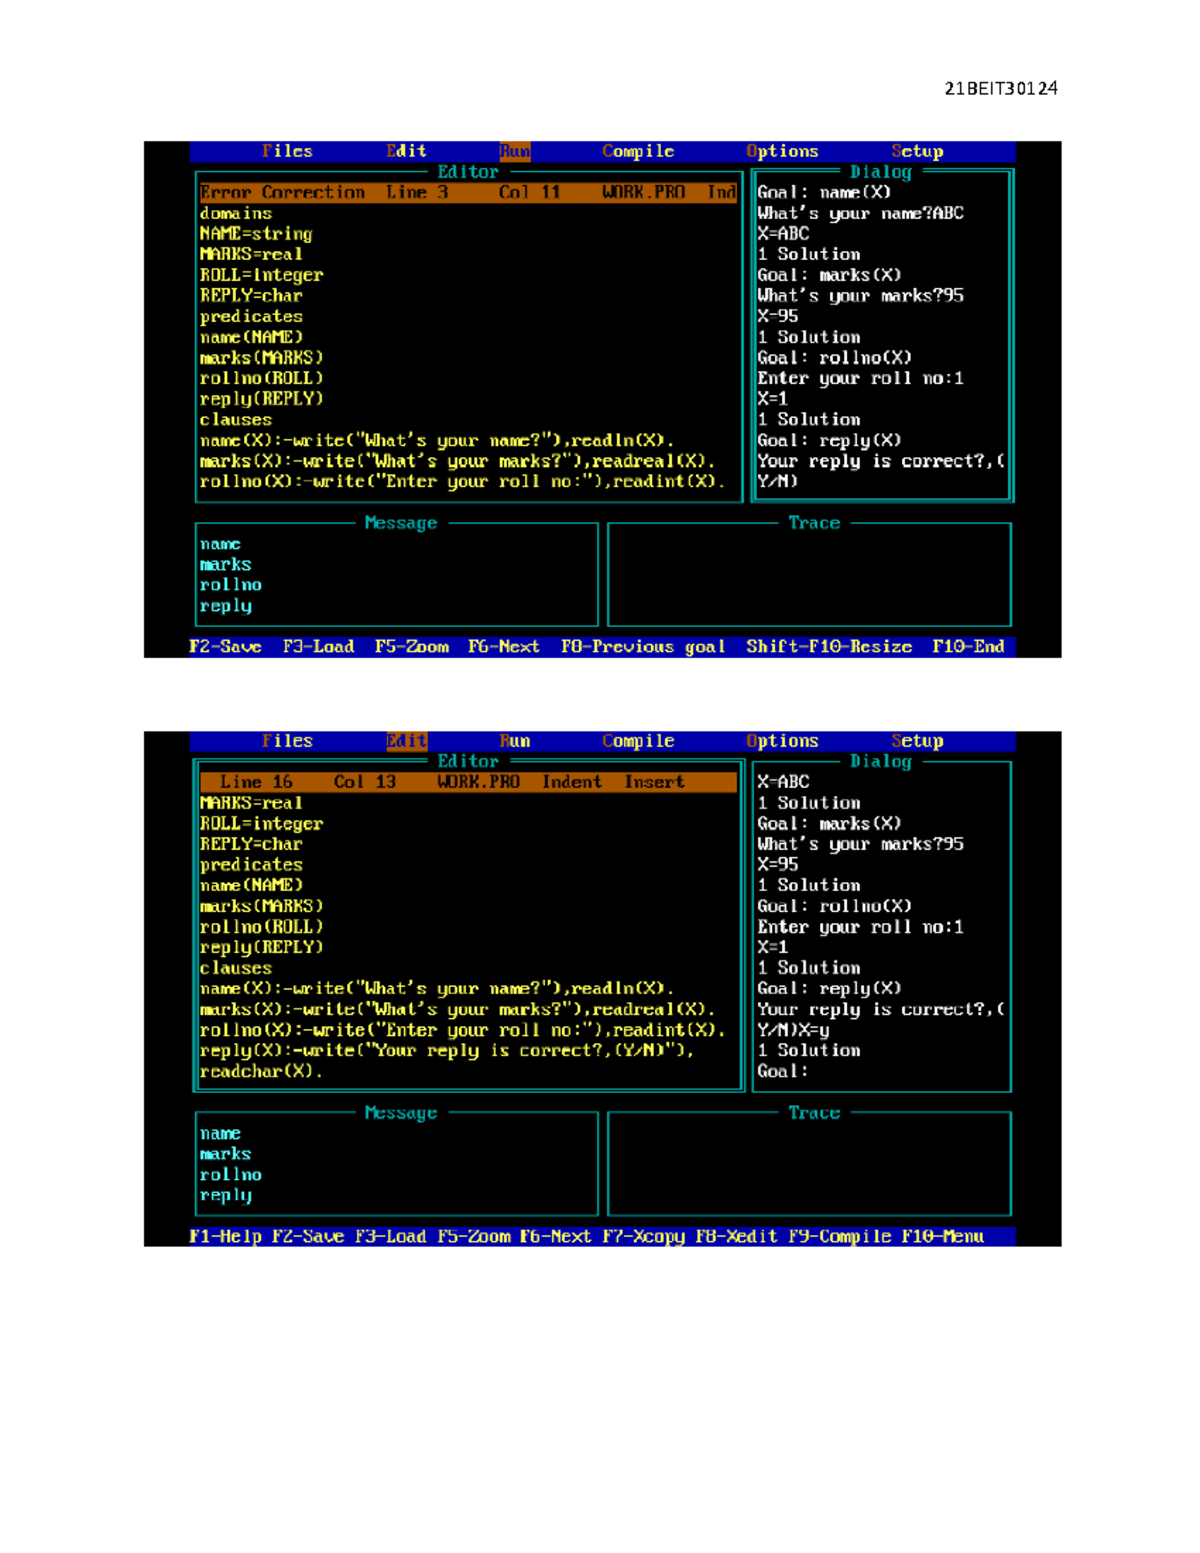Image resolution: width=1200 pixels, height=1553 pixels.
Task: Click 'MARKS=real' in the upper editor
Action: (x=251, y=254)
